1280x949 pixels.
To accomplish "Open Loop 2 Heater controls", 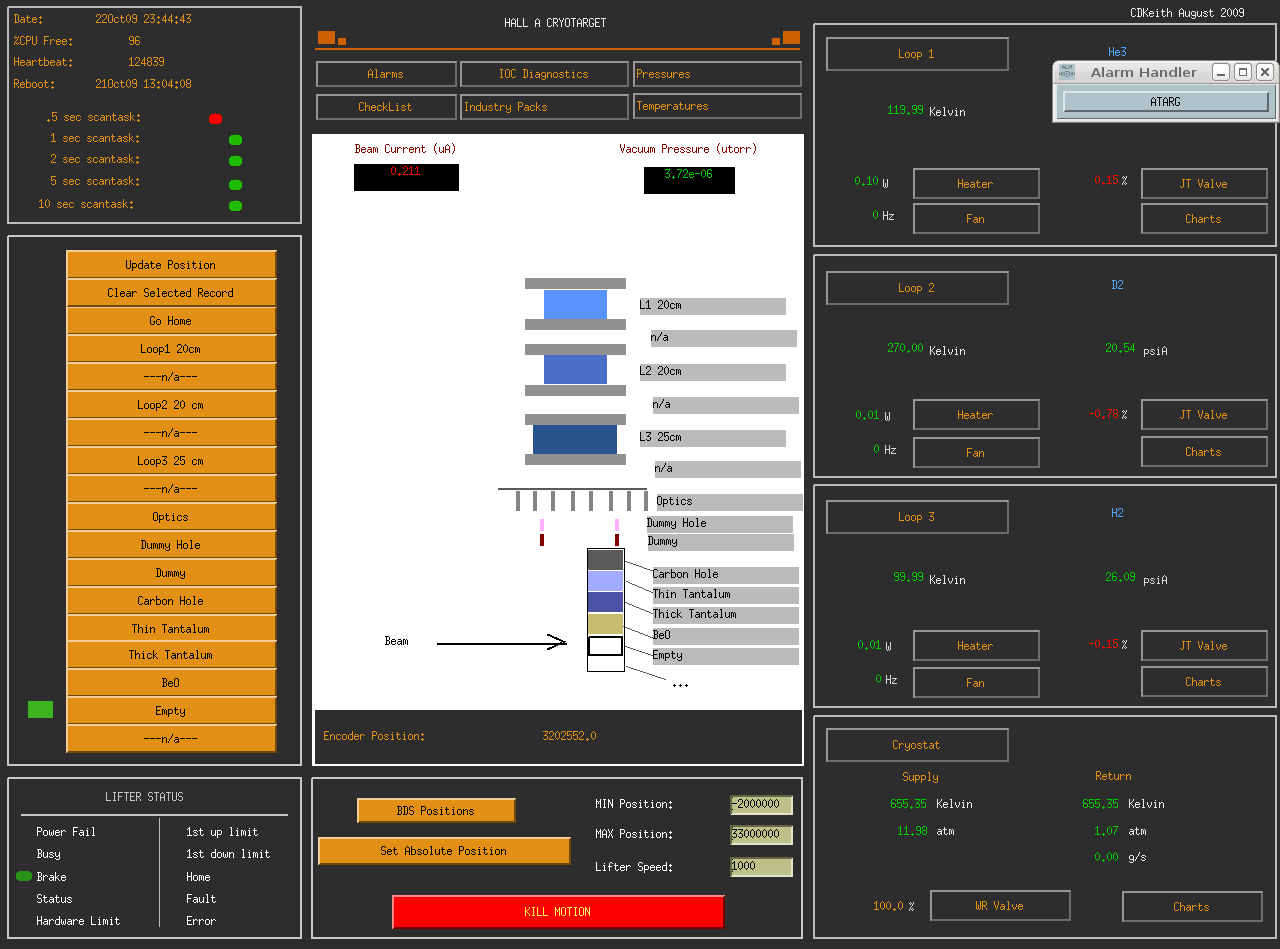I will pyautogui.click(x=976, y=415).
